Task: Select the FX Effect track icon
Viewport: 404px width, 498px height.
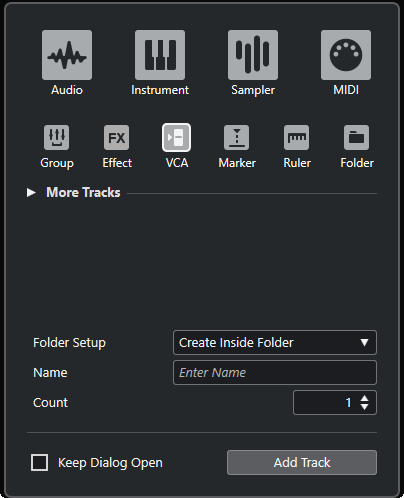Action: [117, 137]
